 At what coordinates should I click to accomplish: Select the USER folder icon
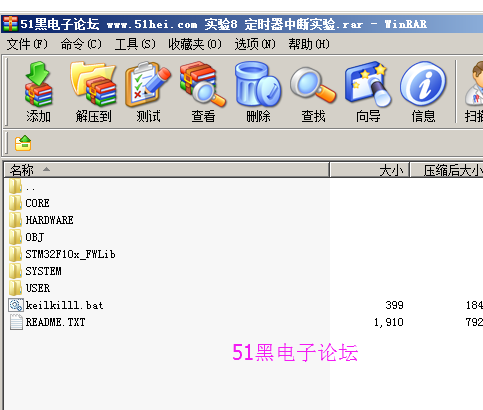pos(15,288)
